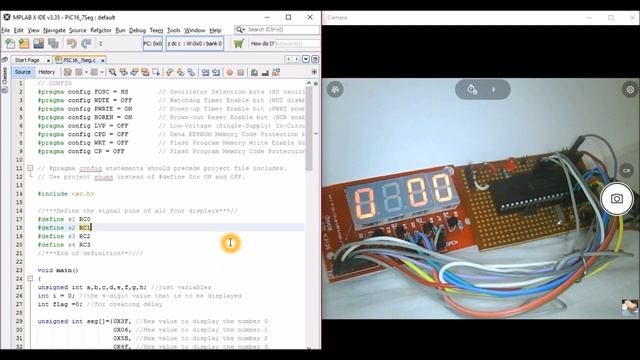Open the Window menu
This screenshot has height=360, width=640.
pos(195,30)
